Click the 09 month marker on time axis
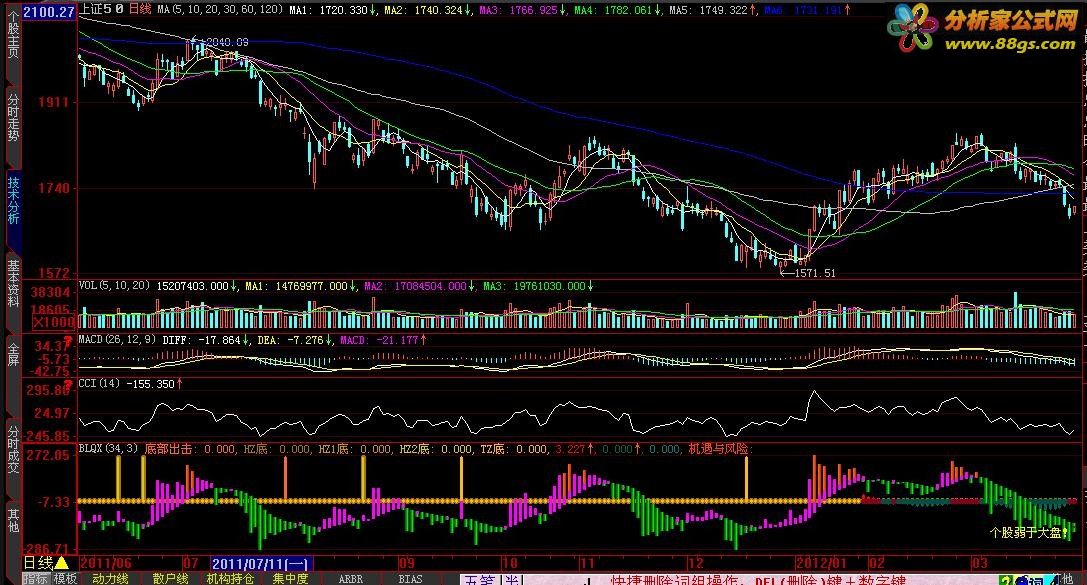Screen dimensions: 1087x585 pyautogui.click(x=406, y=563)
